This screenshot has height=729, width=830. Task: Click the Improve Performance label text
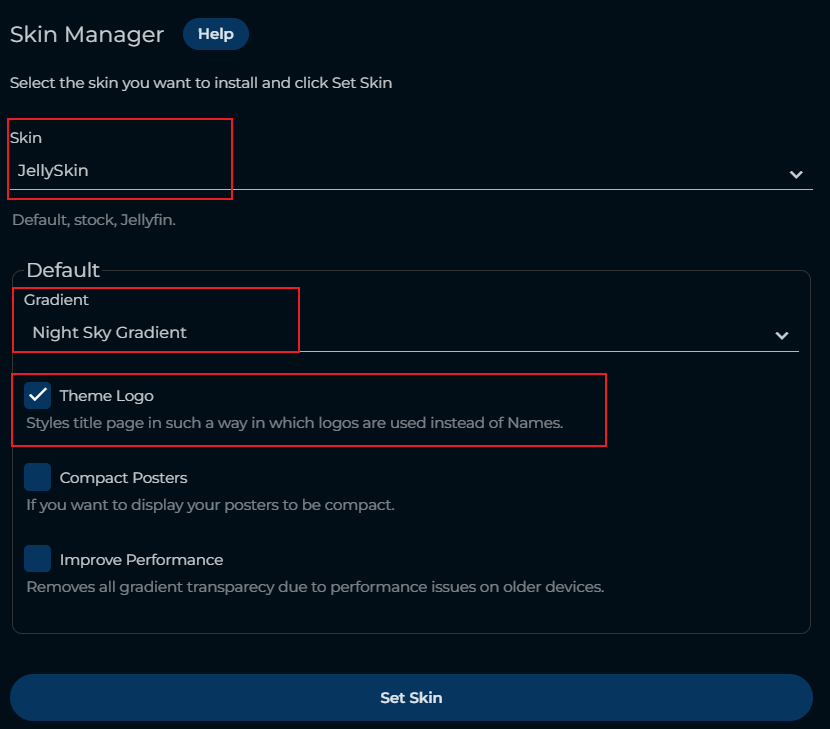pyautogui.click(x=141, y=560)
